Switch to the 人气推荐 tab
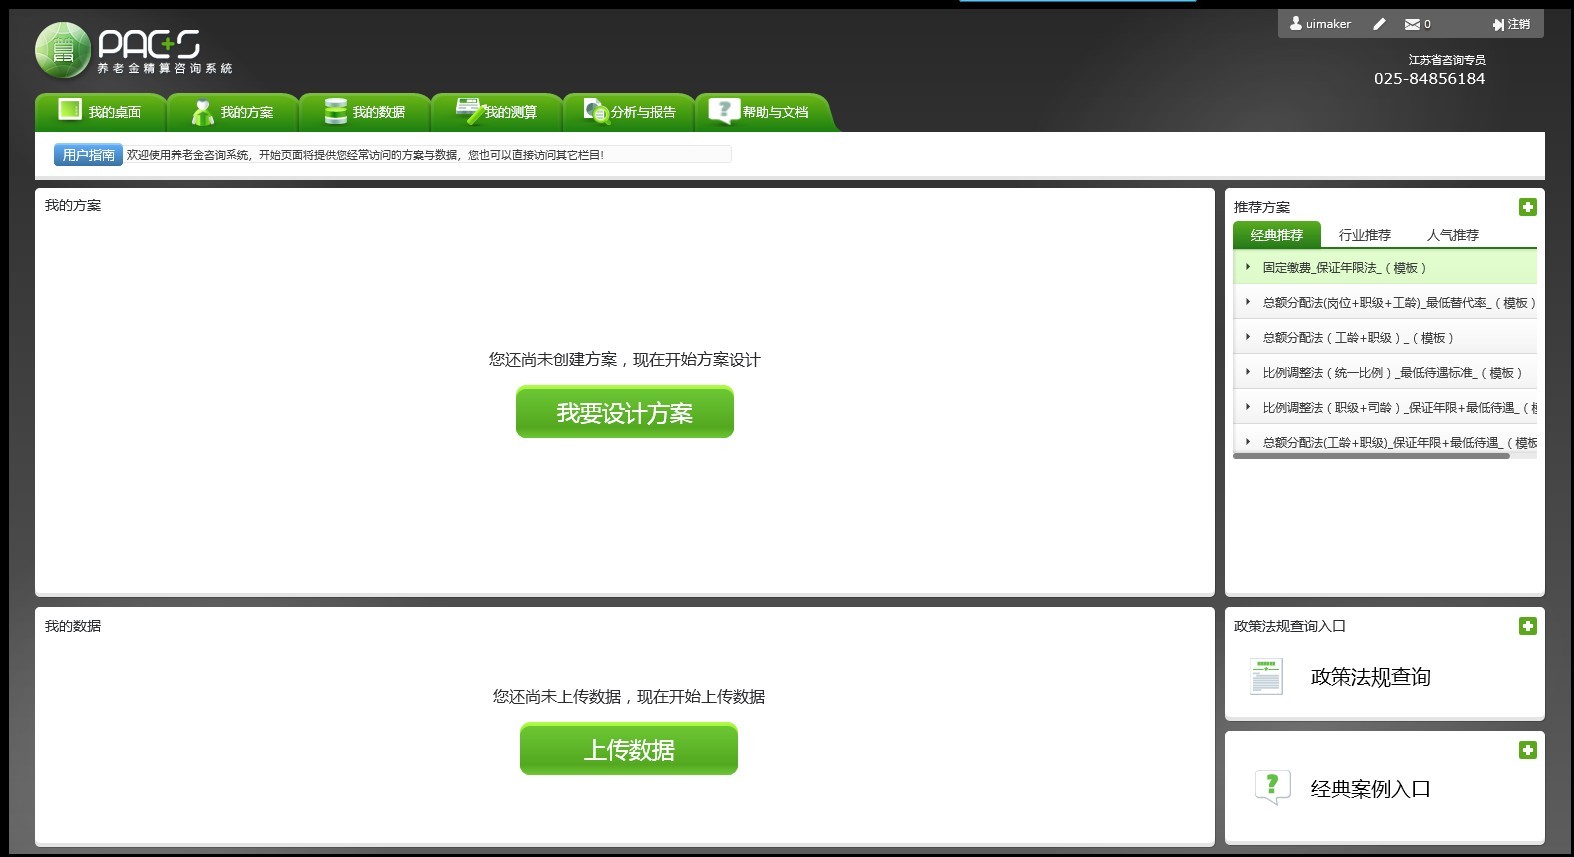 pyautogui.click(x=1453, y=235)
